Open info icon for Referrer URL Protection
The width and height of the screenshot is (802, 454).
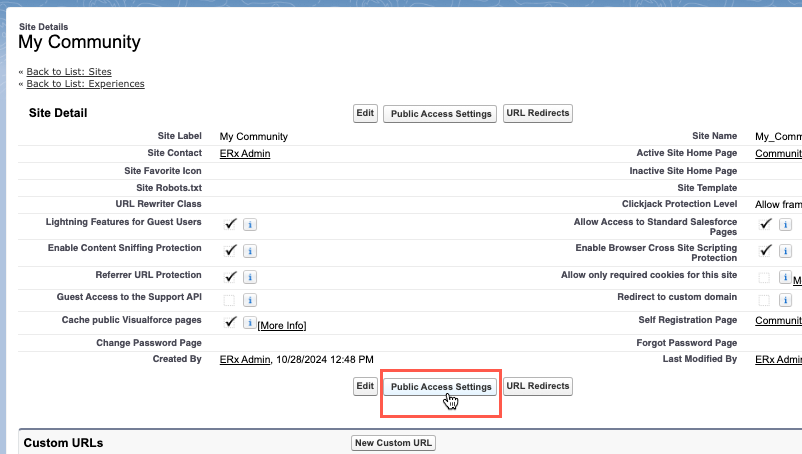(x=250, y=277)
